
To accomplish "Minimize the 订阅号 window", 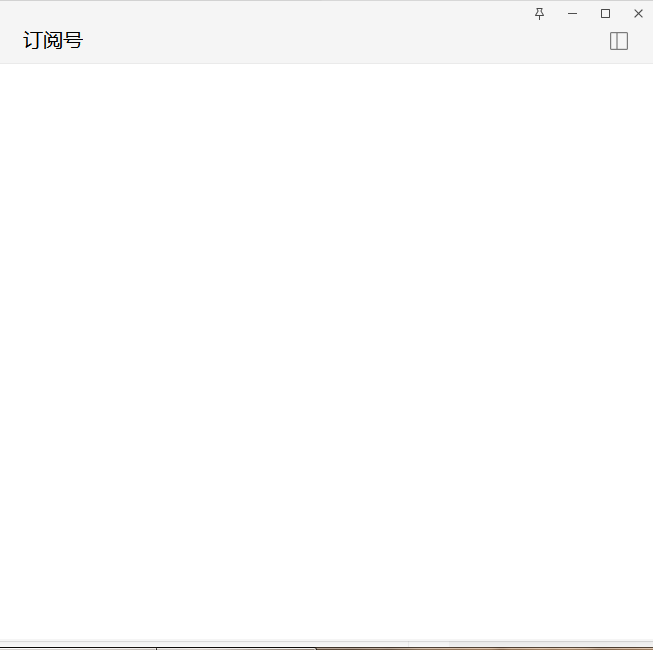I will 572,14.
